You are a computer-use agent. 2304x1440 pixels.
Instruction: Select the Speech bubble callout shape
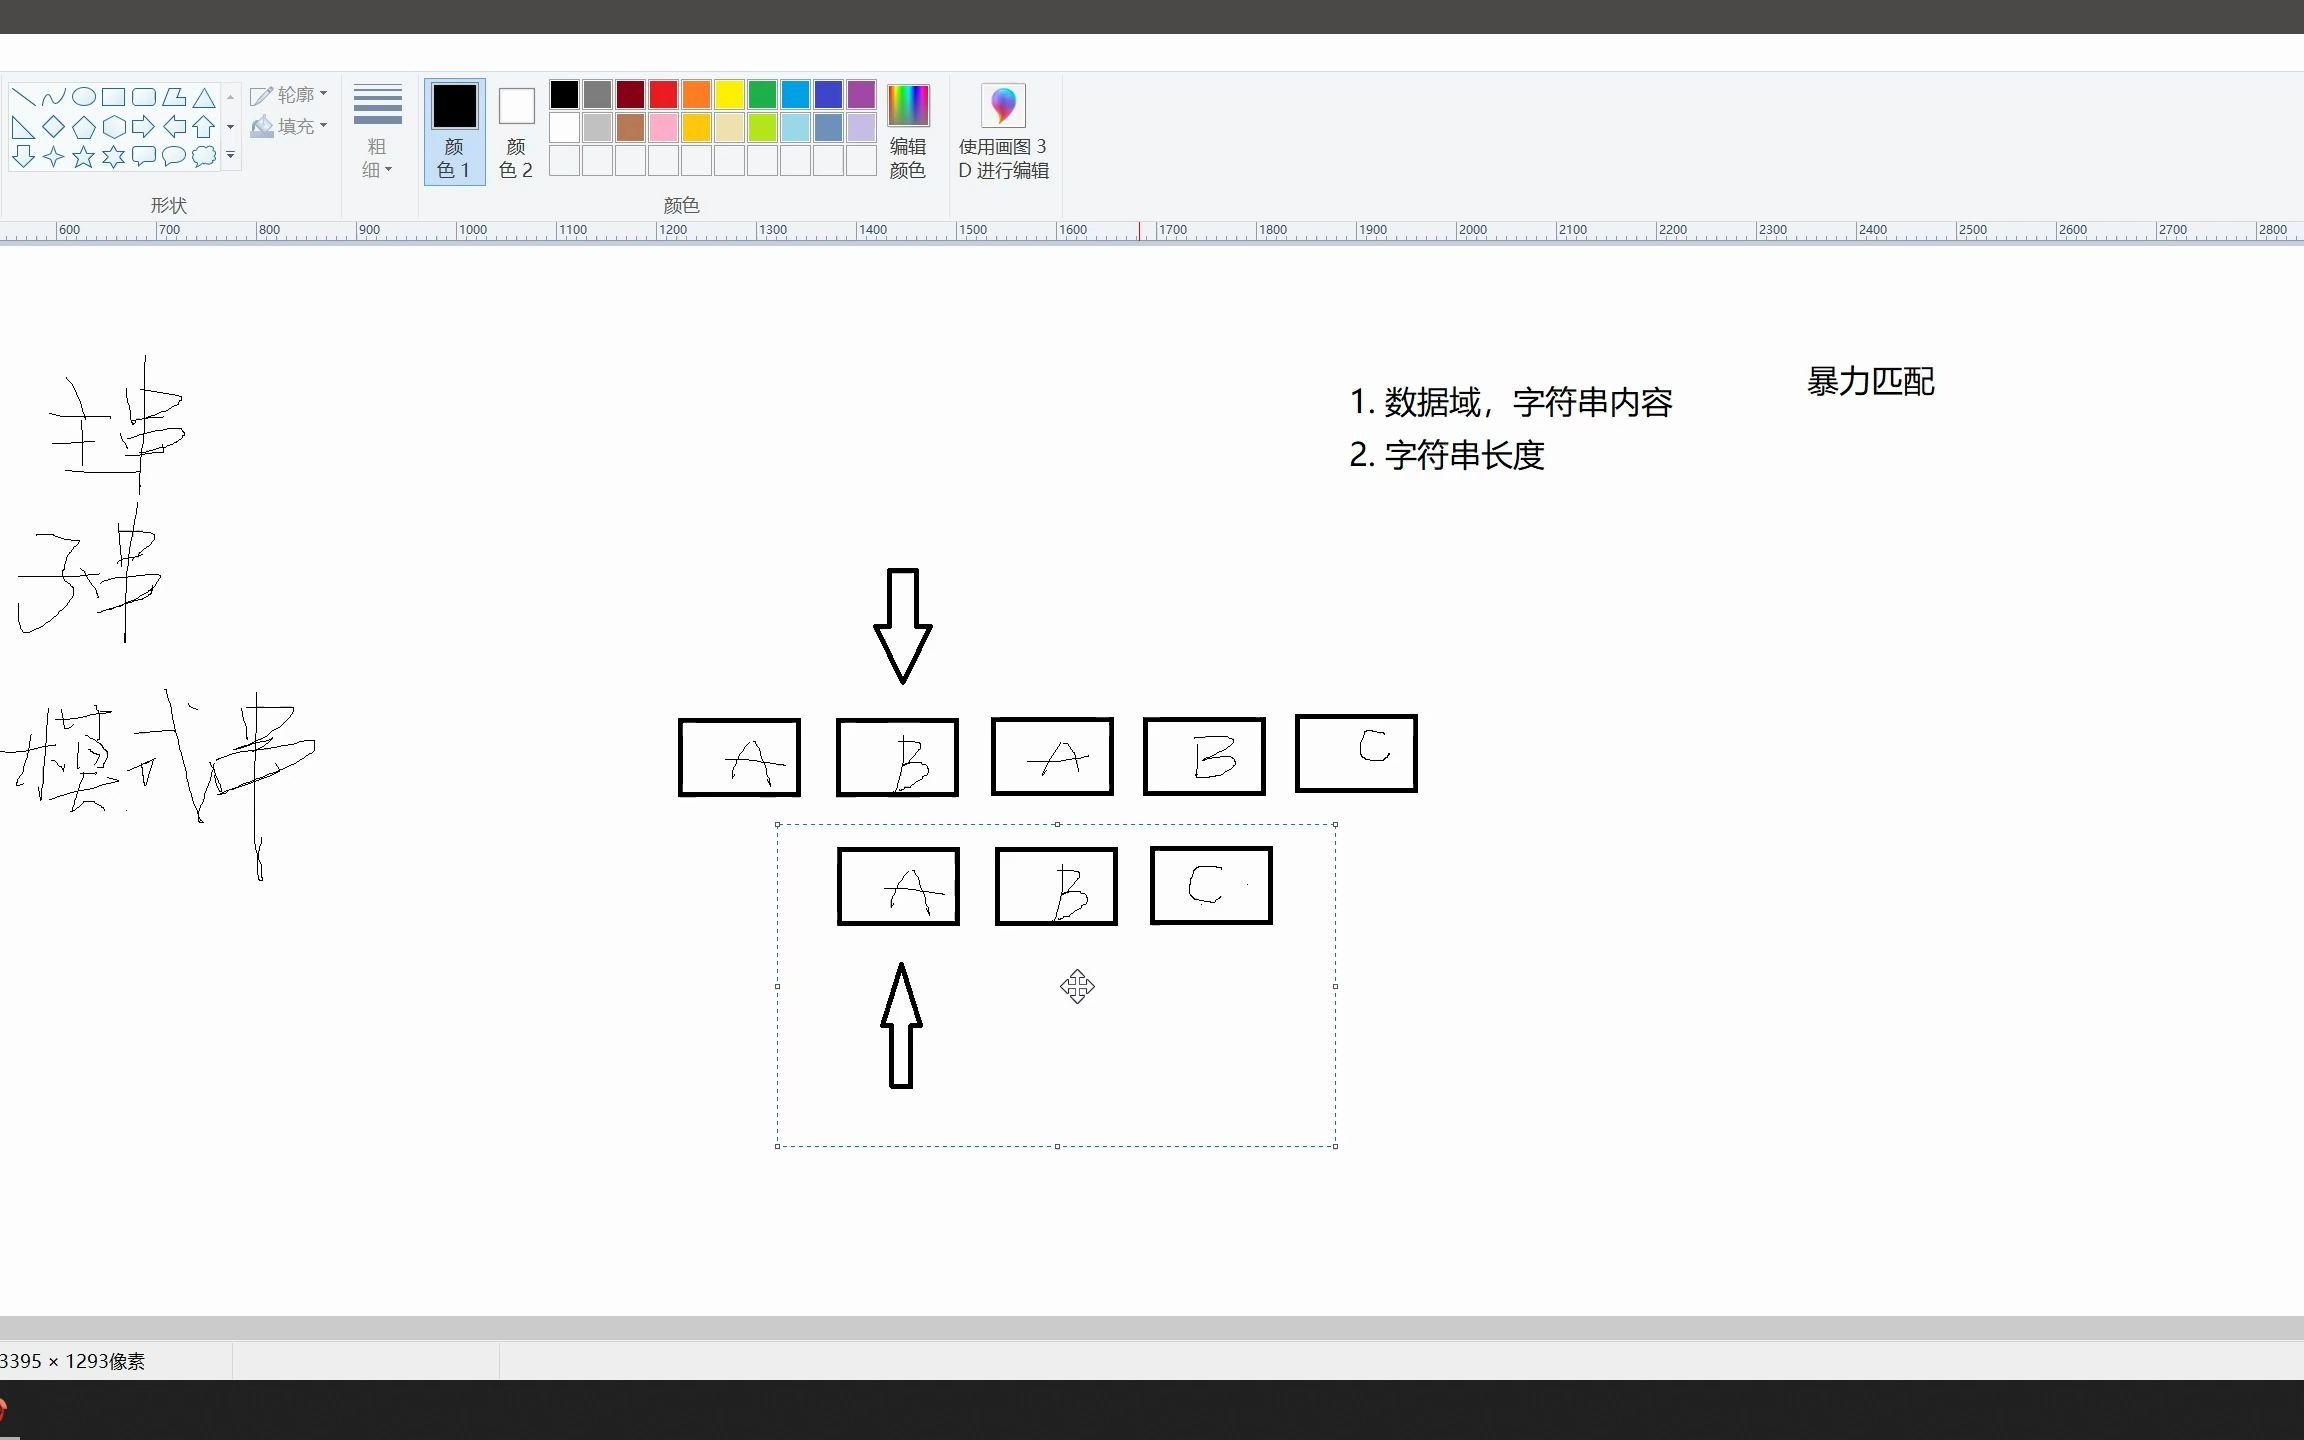point(173,157)
